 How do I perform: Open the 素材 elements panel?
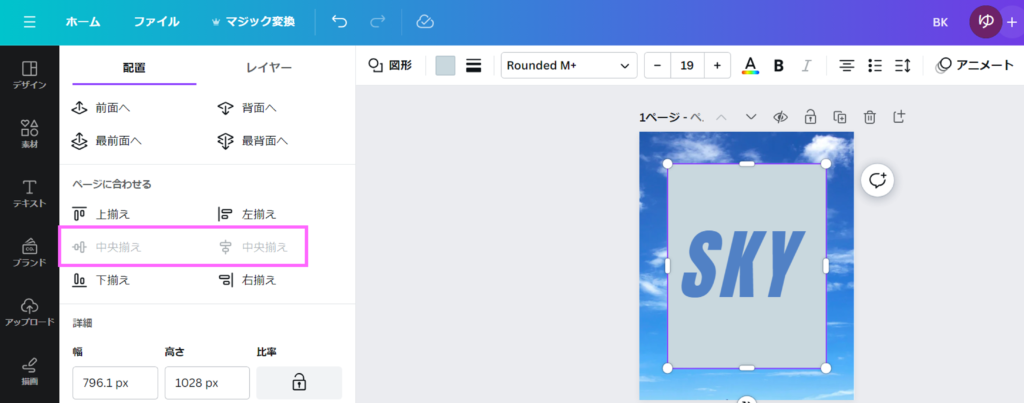(x=29, y=134)
